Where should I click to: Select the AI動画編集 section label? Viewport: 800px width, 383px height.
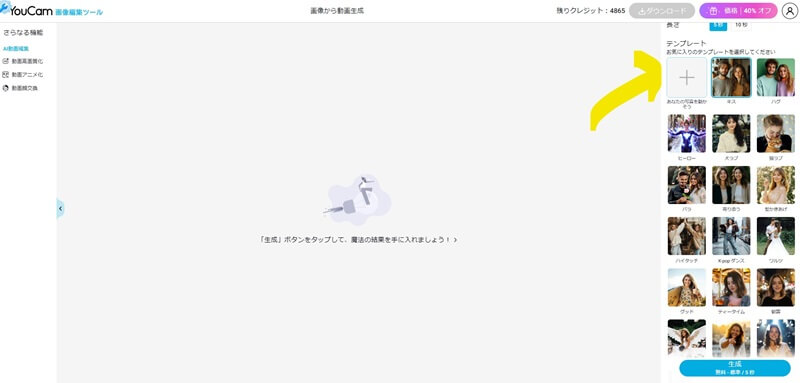pyautogui.click(x=16, y=49)
